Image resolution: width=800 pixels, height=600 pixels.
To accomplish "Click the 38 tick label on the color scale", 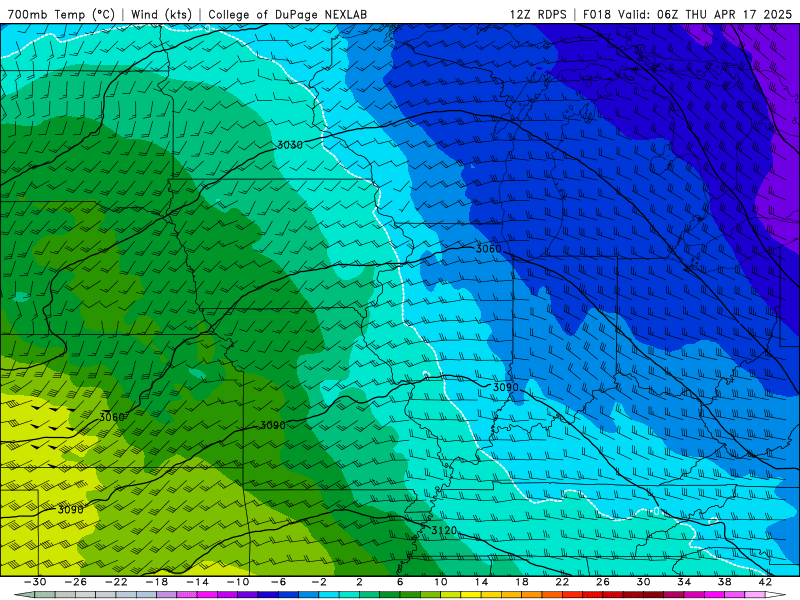I will click(724, 582).
